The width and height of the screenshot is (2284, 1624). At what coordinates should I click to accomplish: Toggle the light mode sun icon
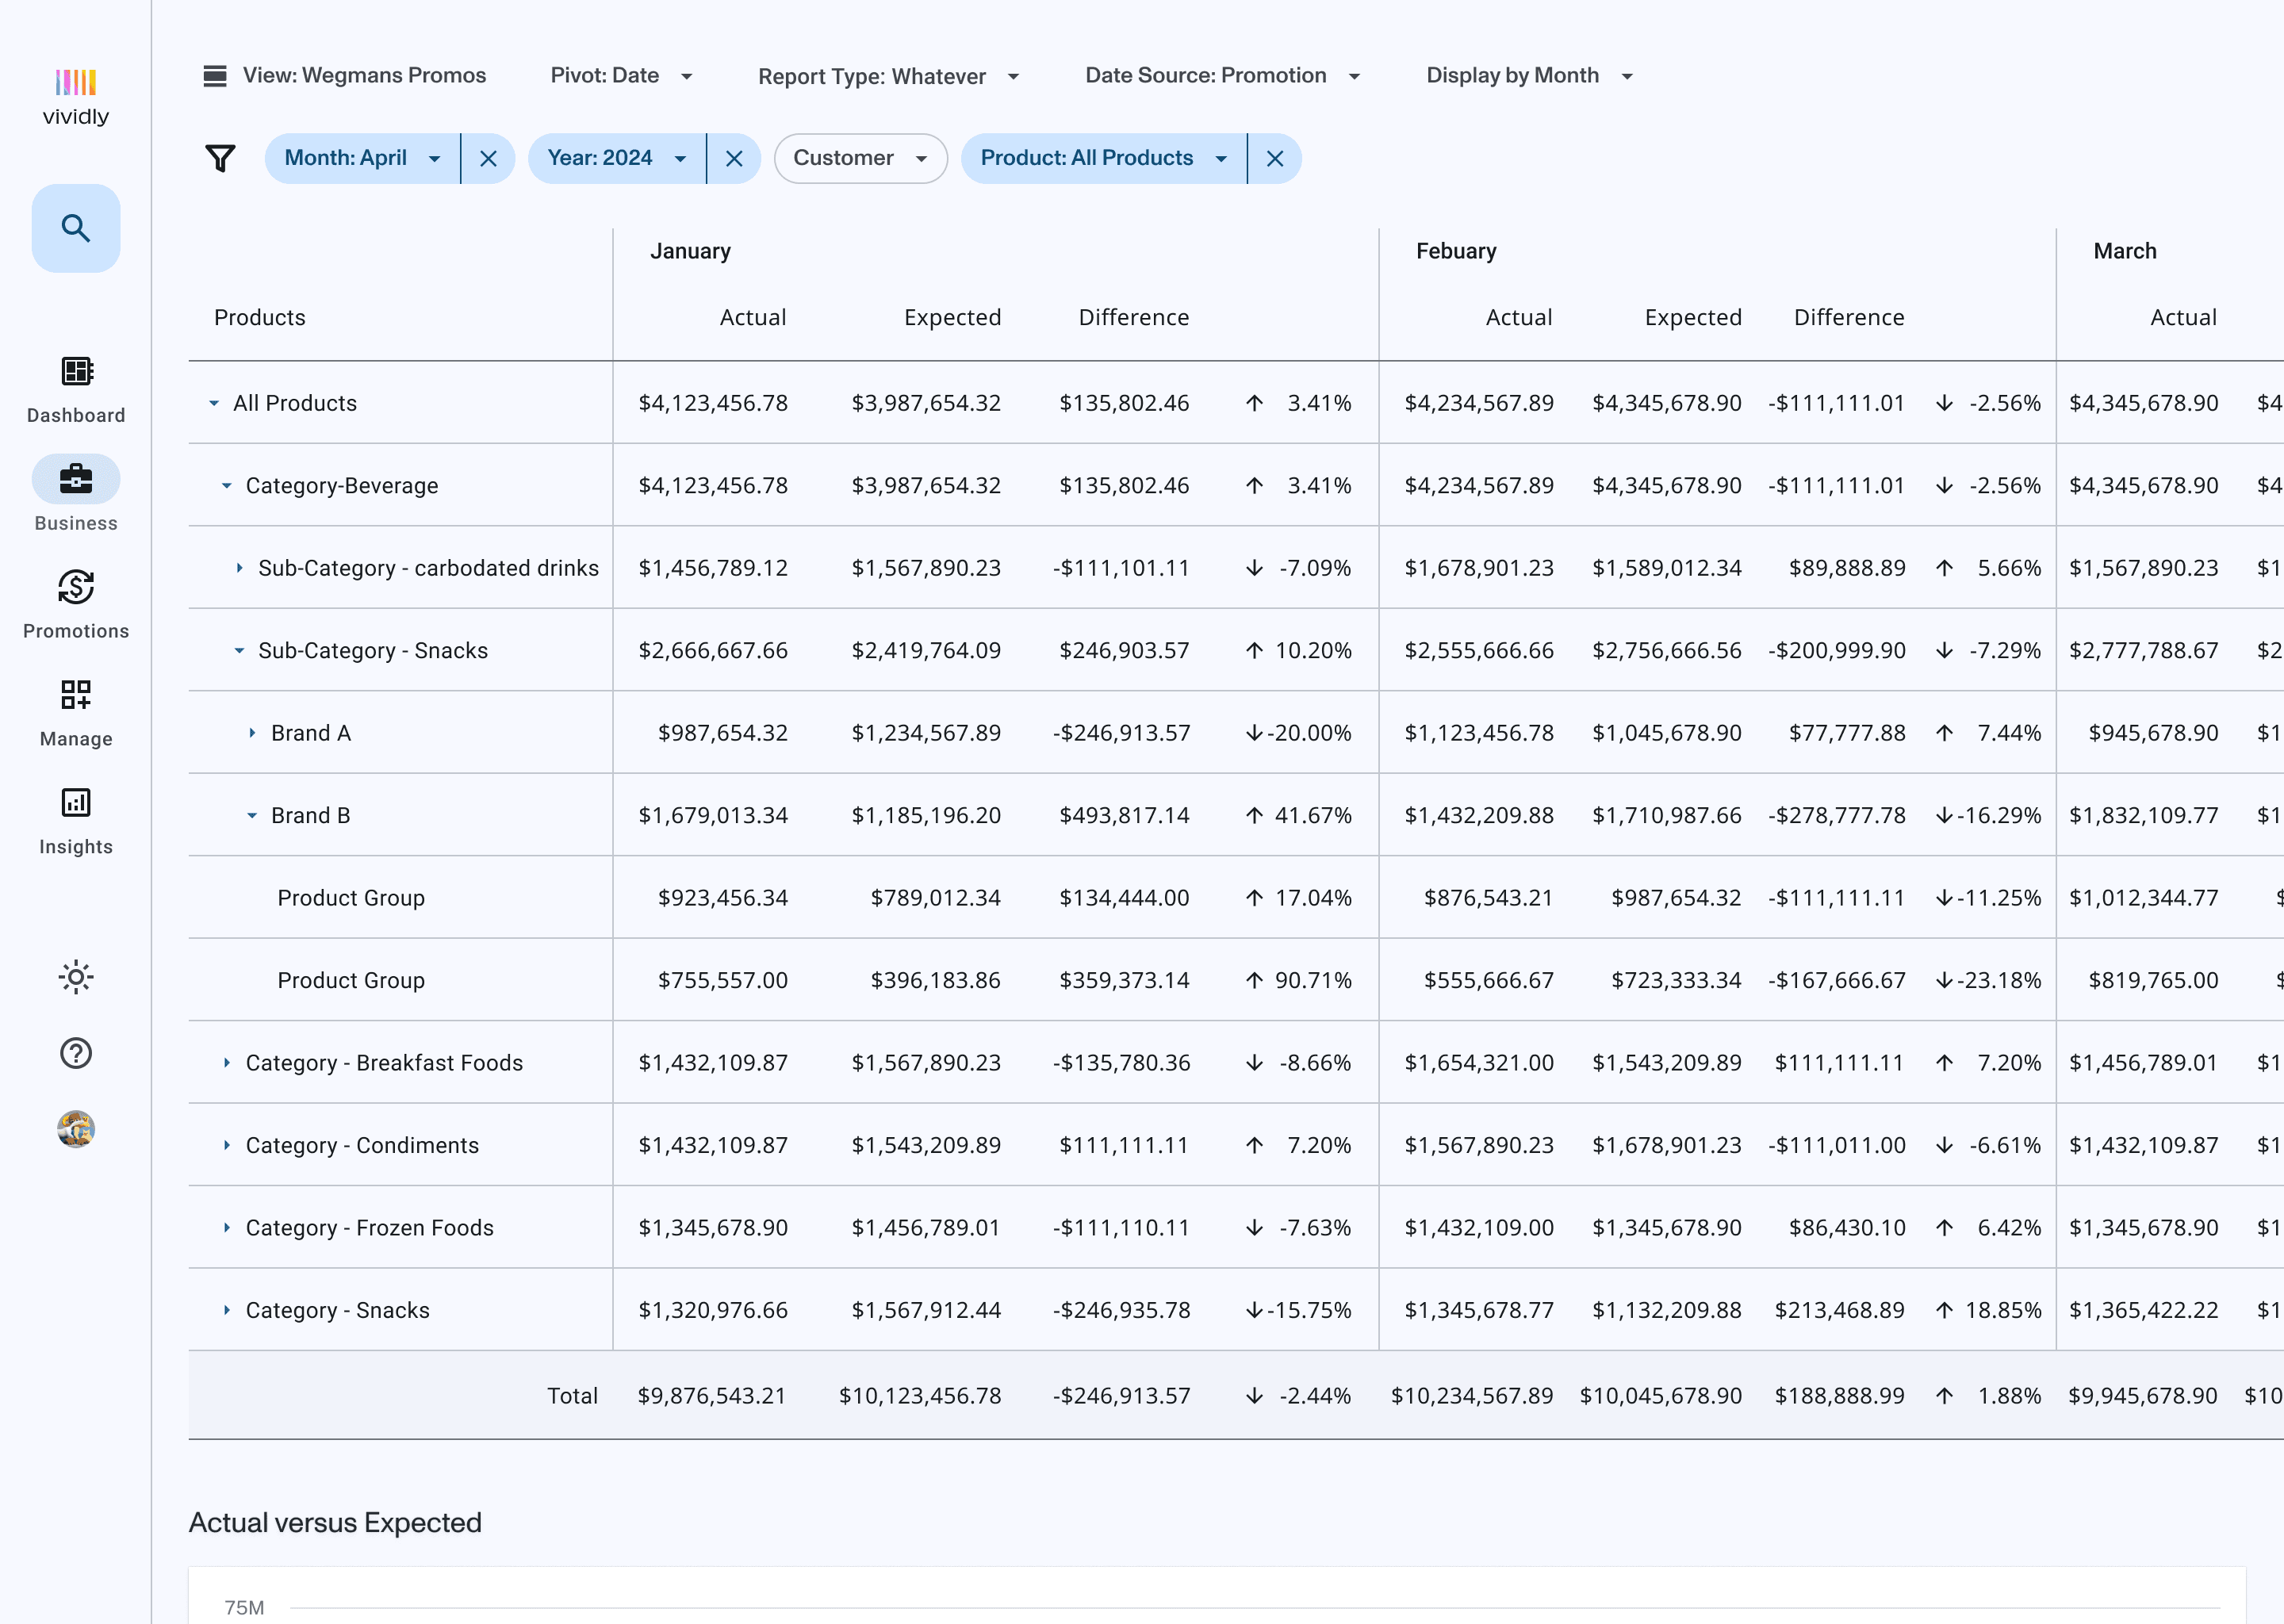[x=76, y=977]
